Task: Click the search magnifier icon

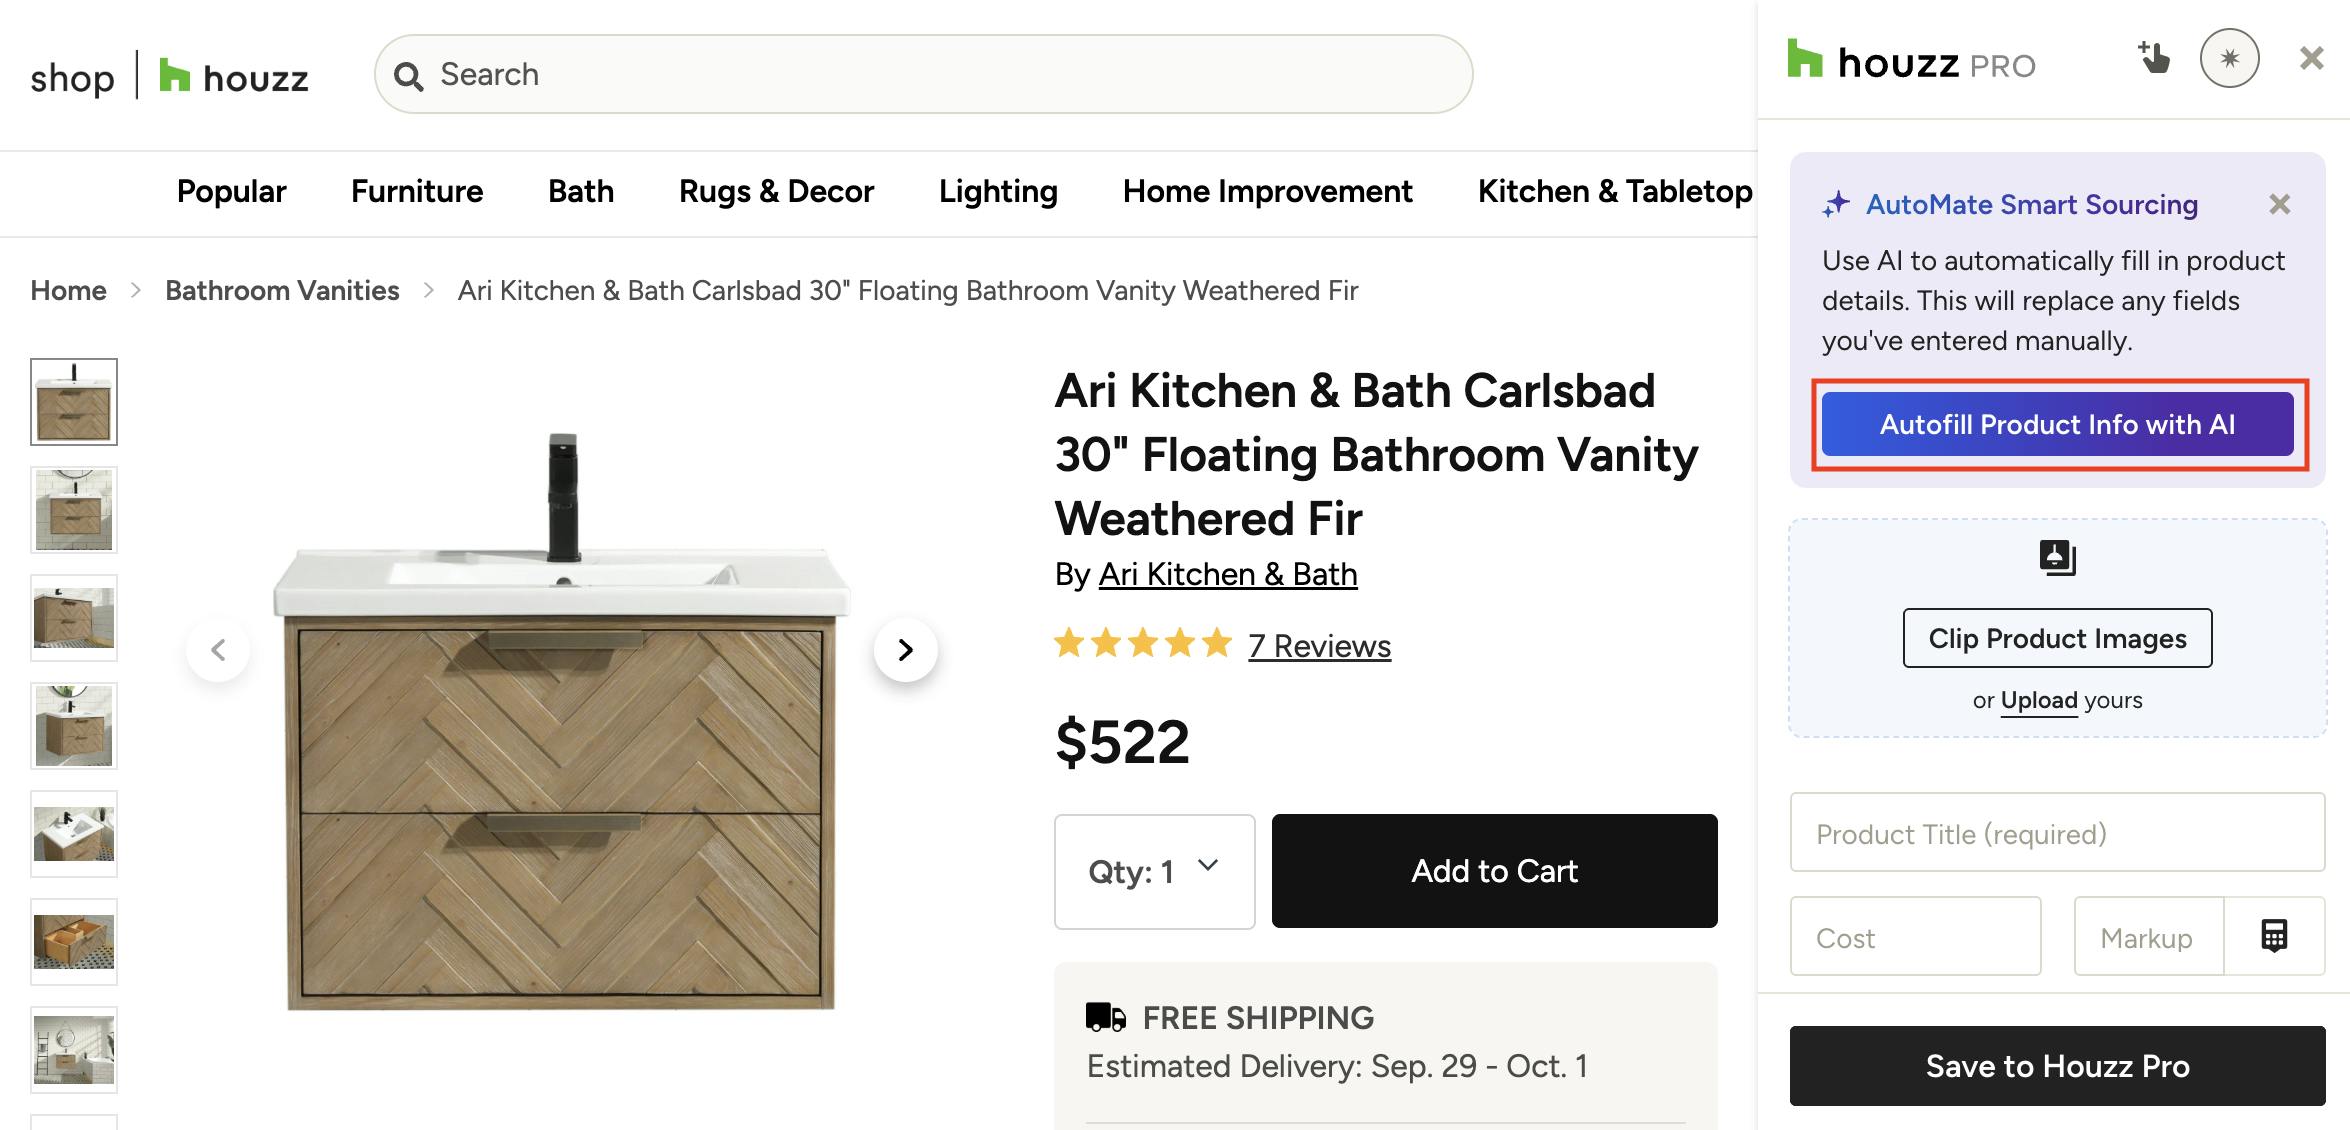Action: point(408,75)
